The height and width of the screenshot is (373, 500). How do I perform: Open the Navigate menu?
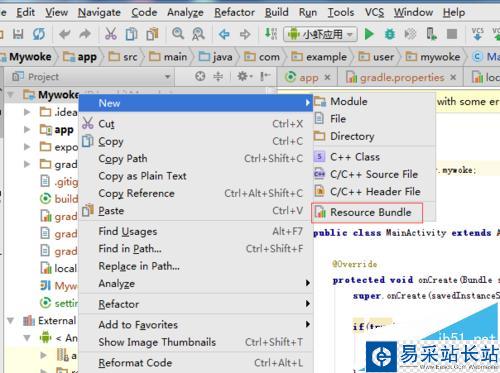(99, 12)
